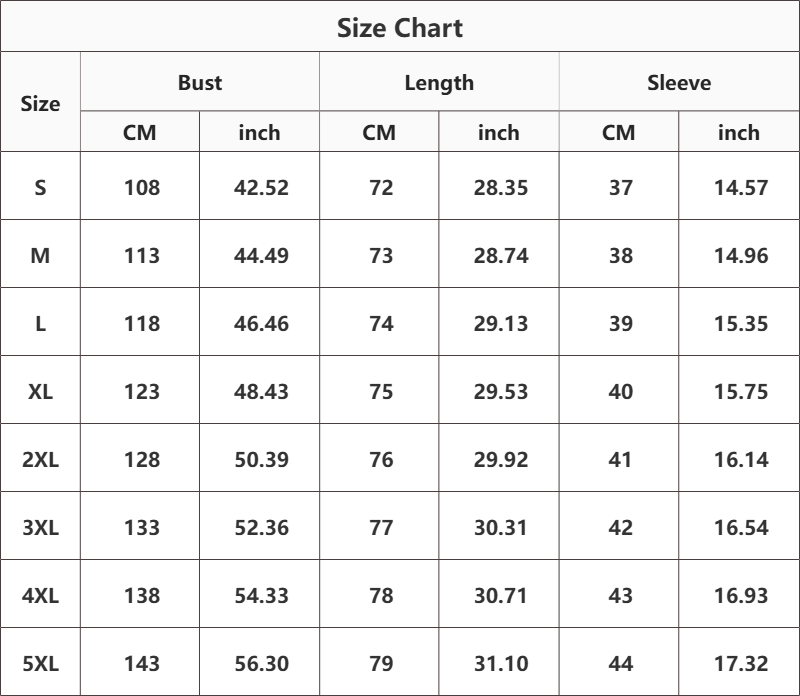The width and height of the screenshot is (800, 696).
Task: Click the 108 bust value cell
Action: [141, 187]
